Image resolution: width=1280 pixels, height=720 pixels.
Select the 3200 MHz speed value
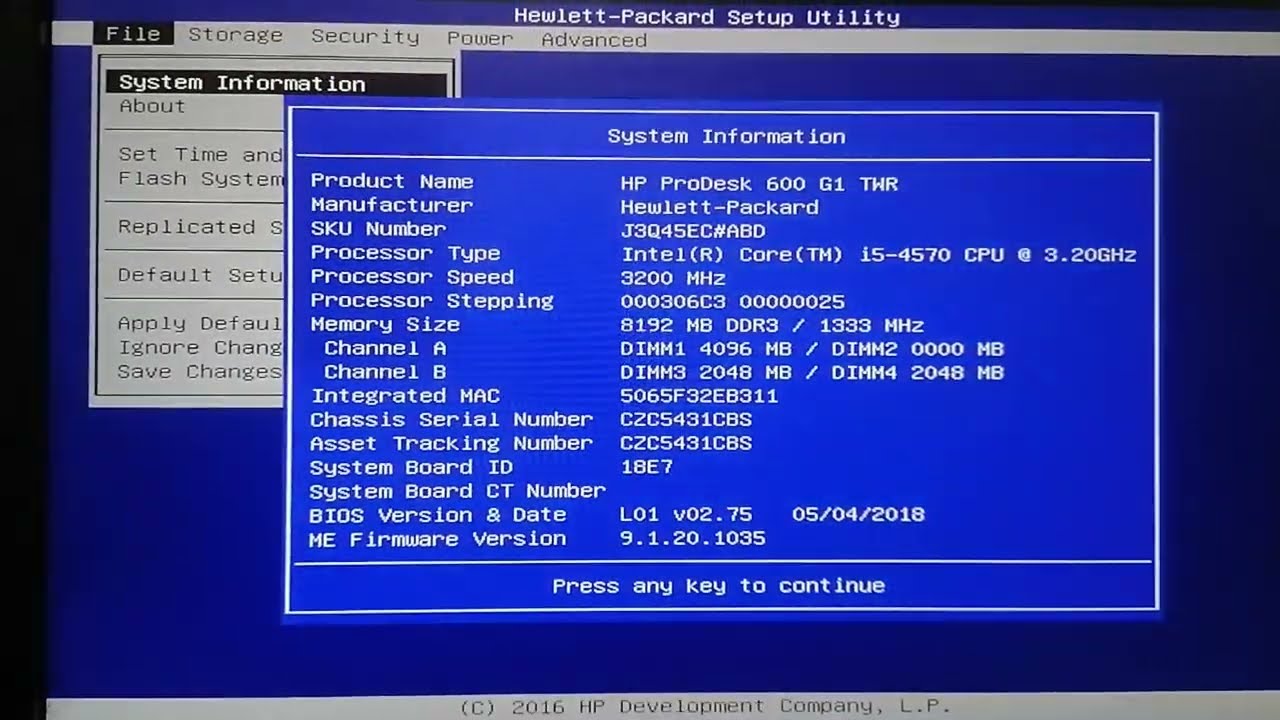coord(673,279)
